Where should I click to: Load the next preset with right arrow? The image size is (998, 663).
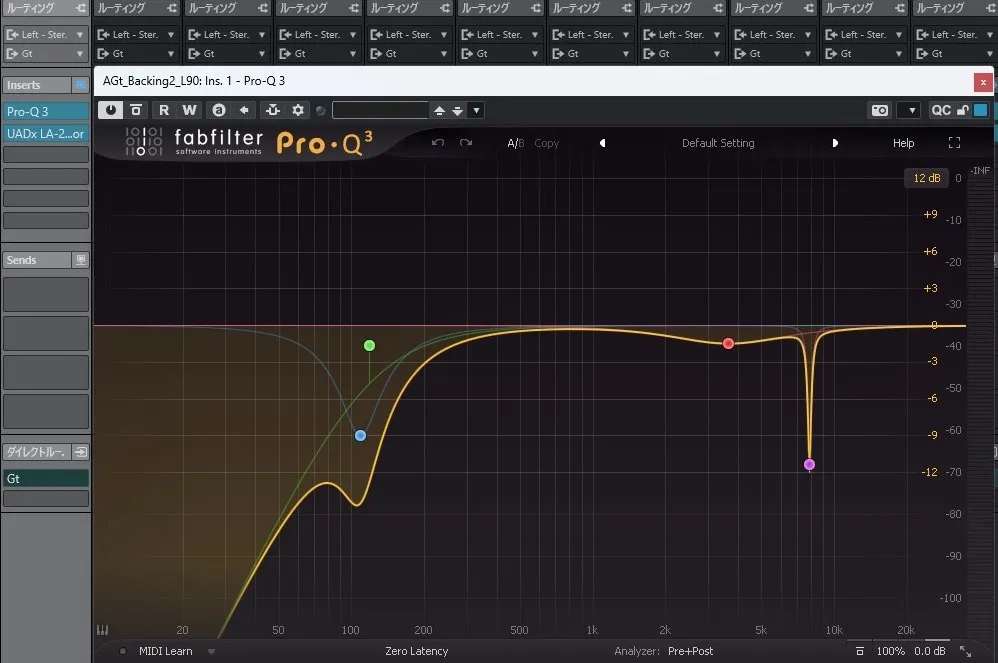click(x=835, y=143)
